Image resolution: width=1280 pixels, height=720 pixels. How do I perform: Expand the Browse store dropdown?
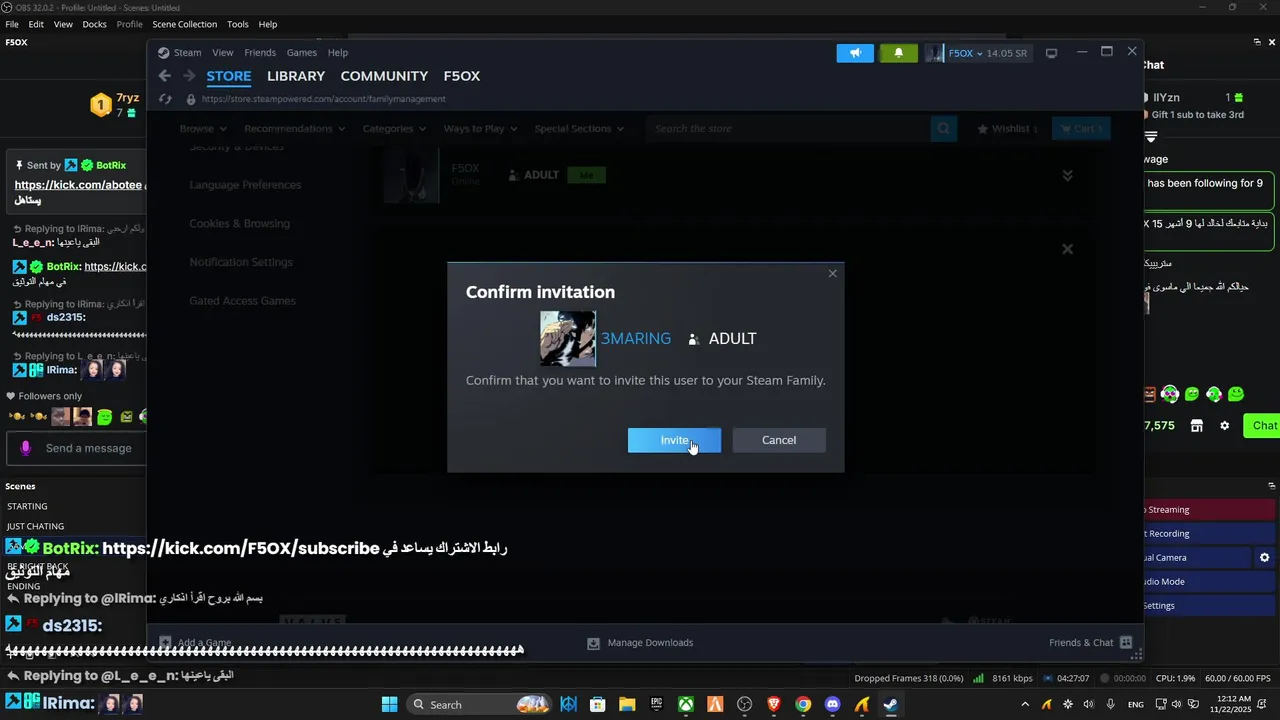click(203, 128)
